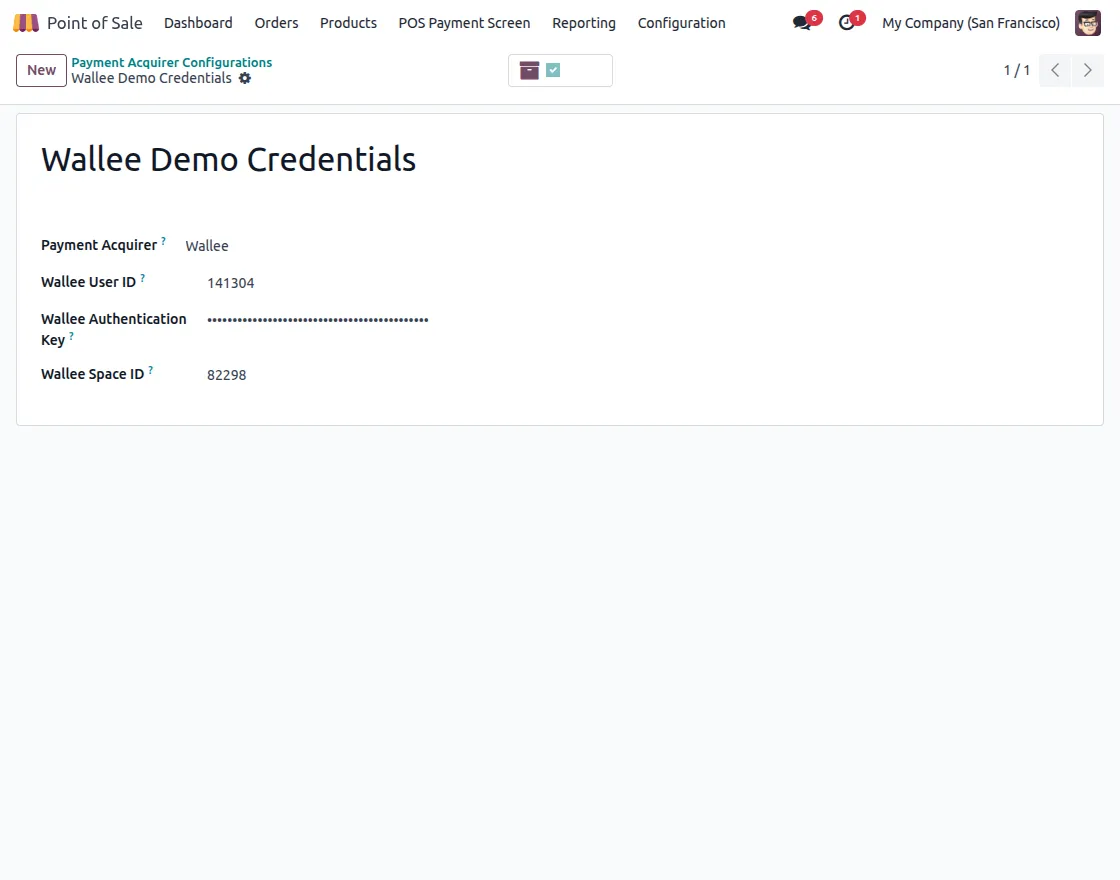Go to the next record arrow

tap(1088, 70)
